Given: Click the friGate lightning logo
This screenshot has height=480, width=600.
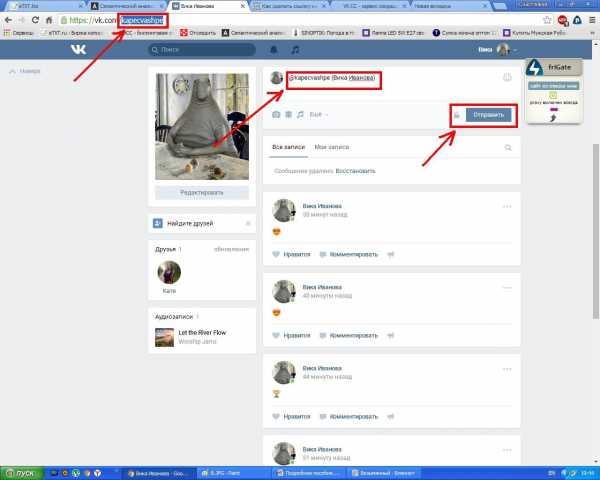Looking at the screenshot, I should point(535,67).
